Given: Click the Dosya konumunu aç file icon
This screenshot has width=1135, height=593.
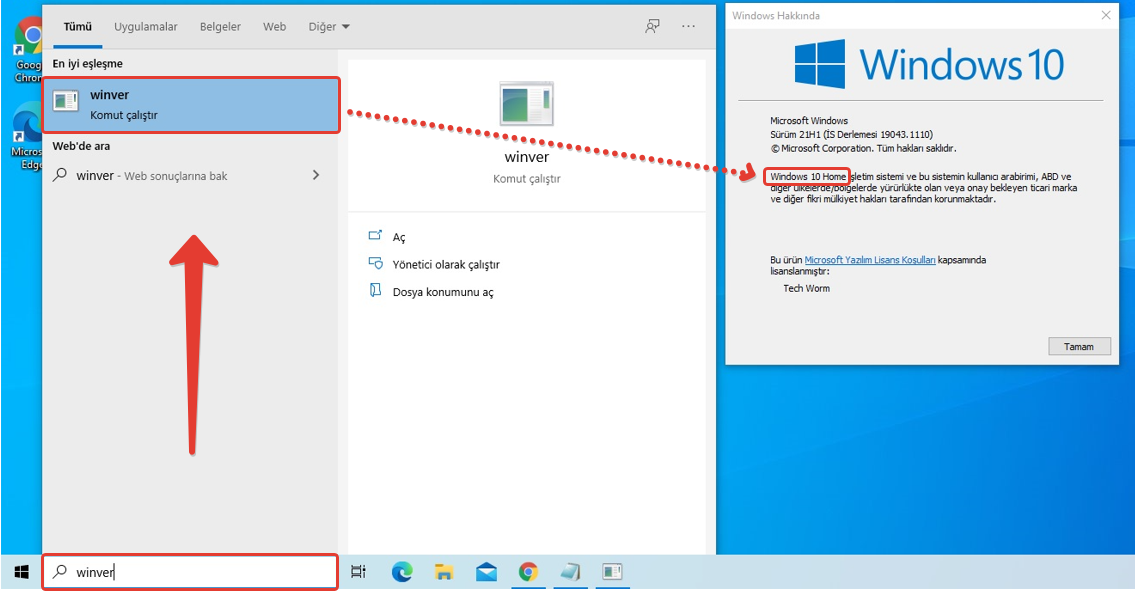Looking at the screenshot, I should tap(375, 291).
